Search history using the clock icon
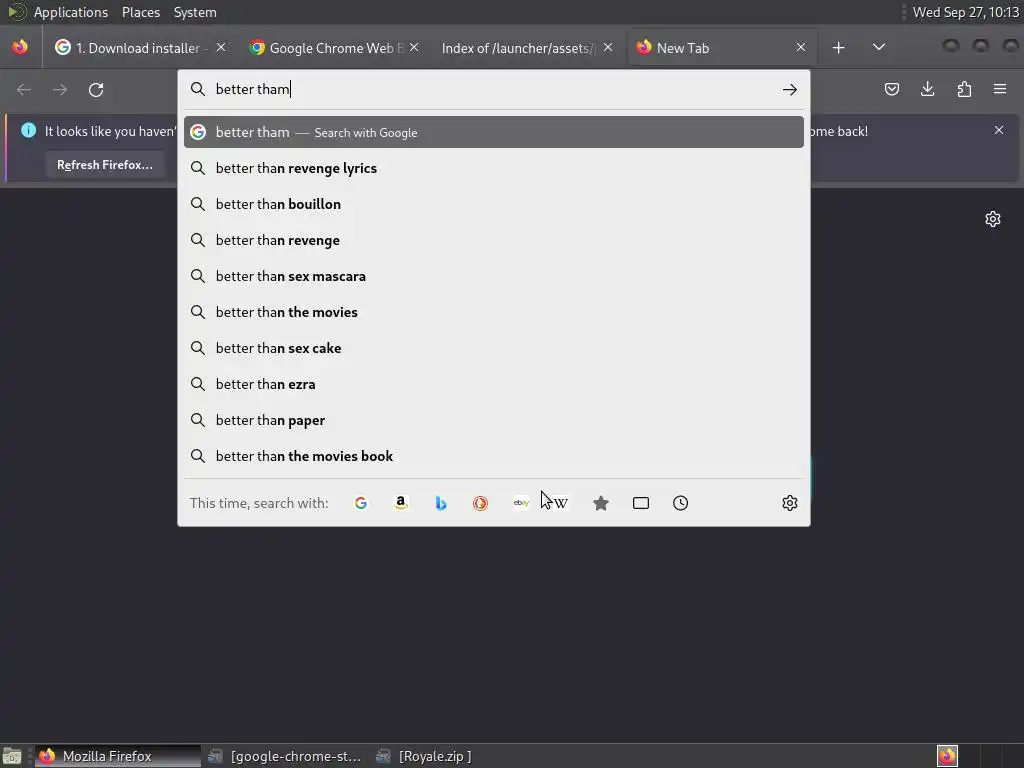The height and width of the screenshot is (768, 1024). coord(680,503)
